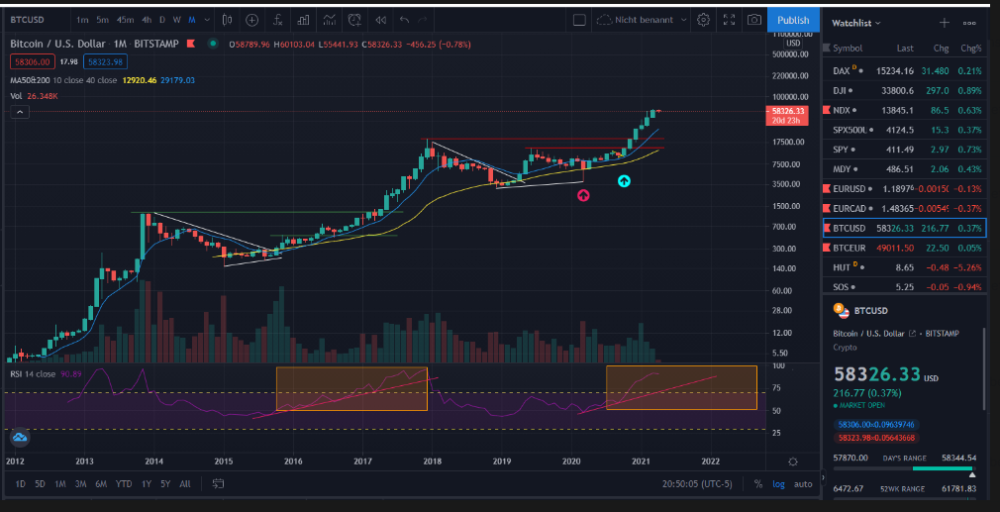This screenshot has height=512, width=1000.
Task: Expand the timeframe interval dropdown arrow
Action: click(208, 20)
